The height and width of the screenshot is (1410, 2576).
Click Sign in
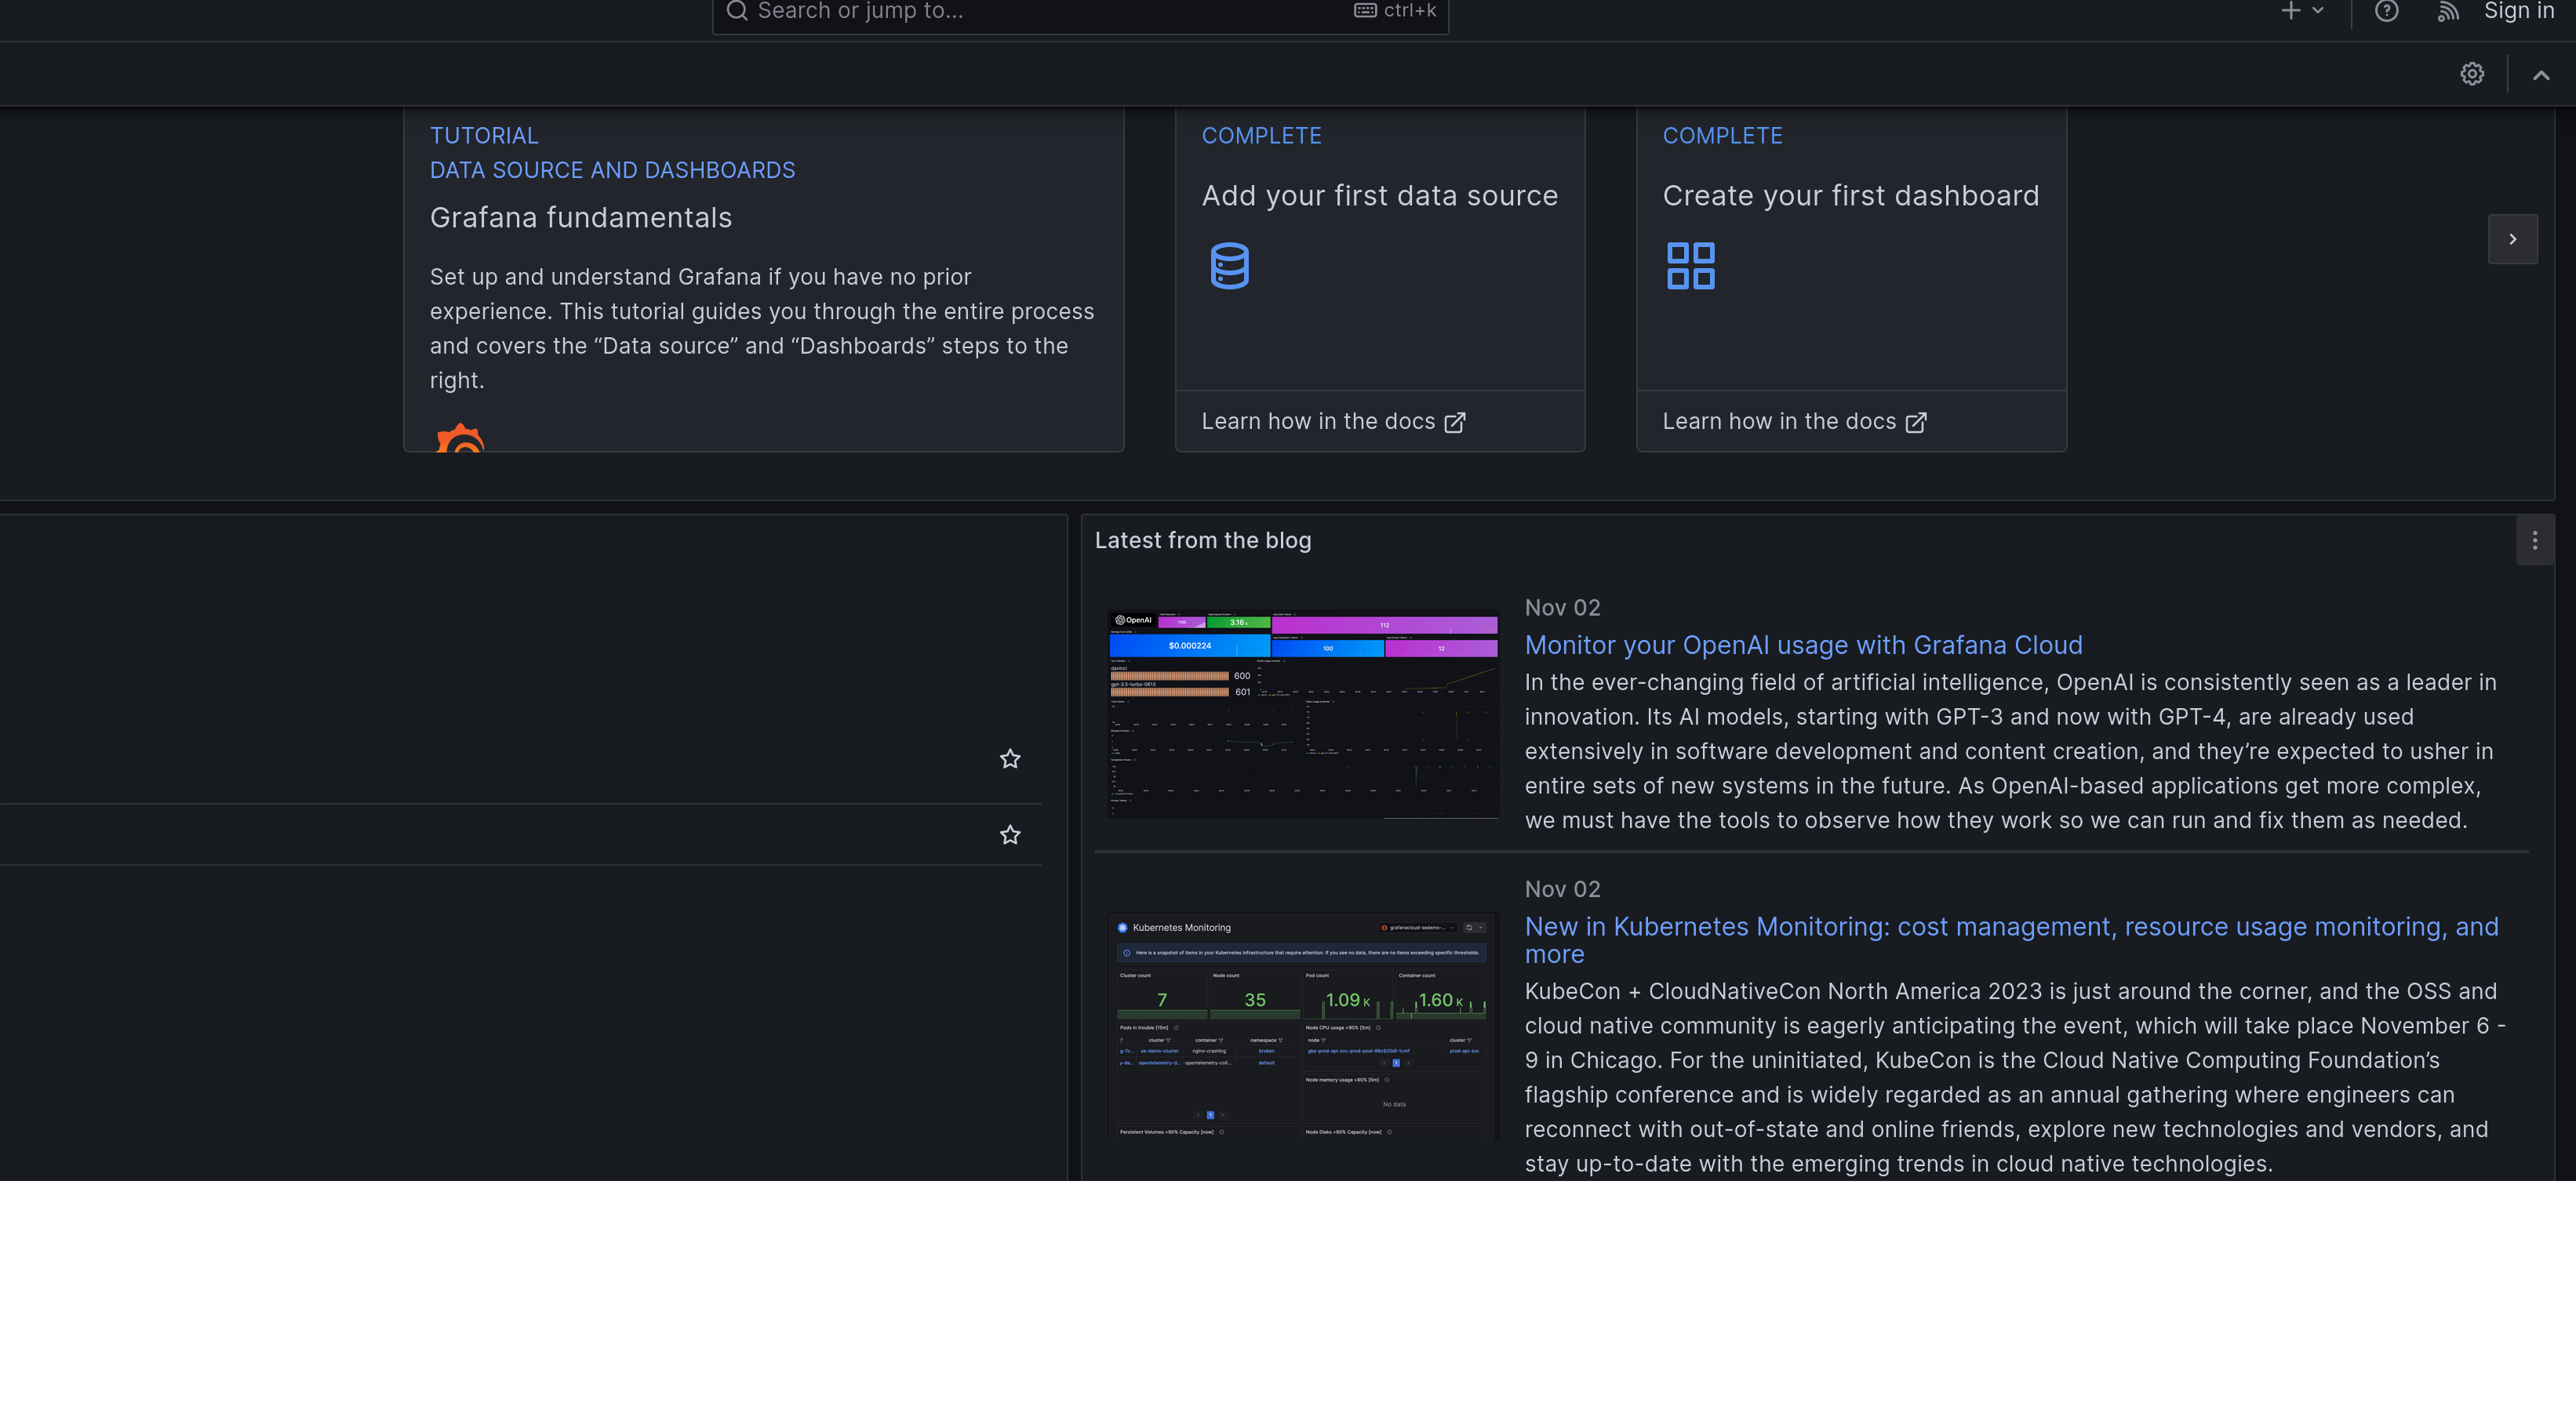click(x=2518, y=11)
